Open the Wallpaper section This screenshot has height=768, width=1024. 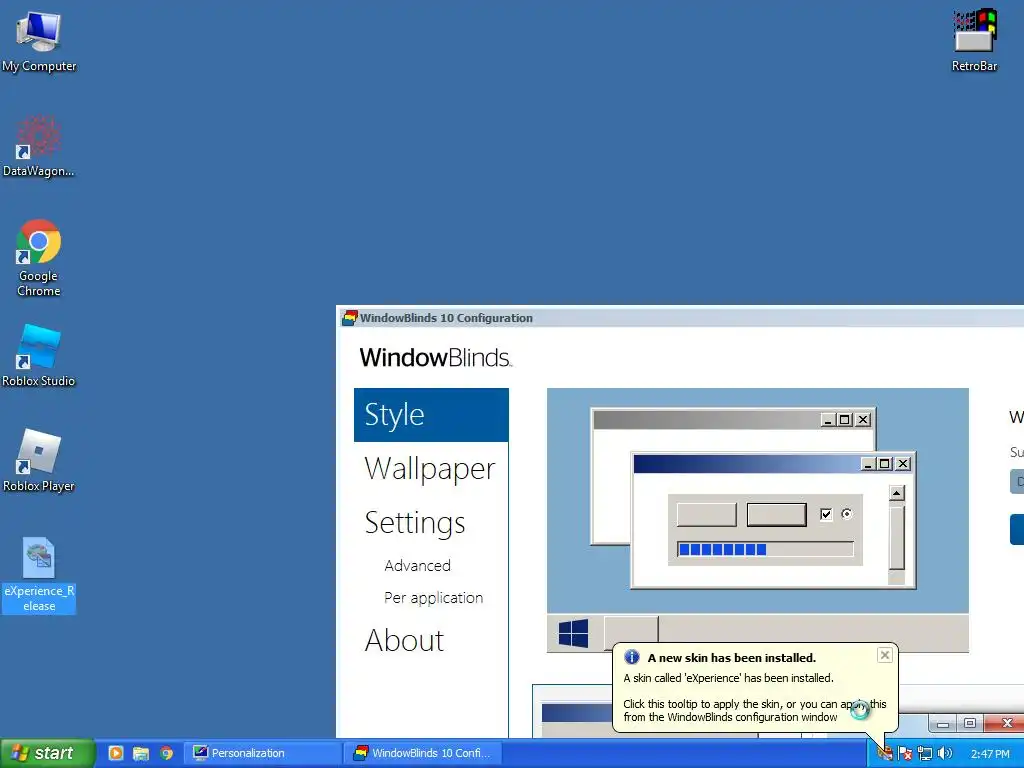point(430,468)
